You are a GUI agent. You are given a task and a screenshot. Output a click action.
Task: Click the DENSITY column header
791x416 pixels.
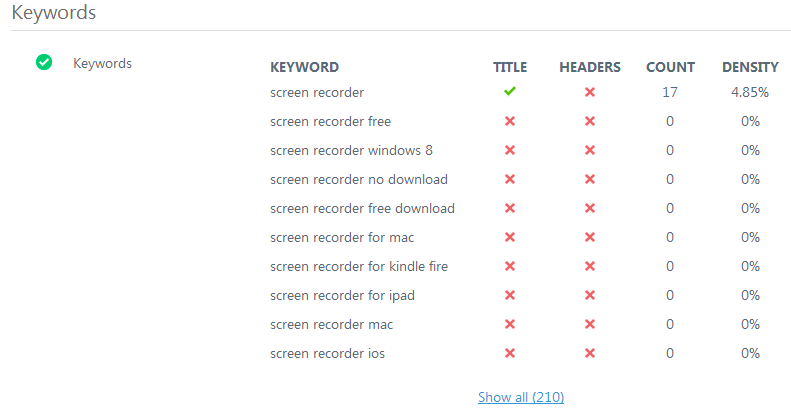pyautogui.click(x=750, y=67)
